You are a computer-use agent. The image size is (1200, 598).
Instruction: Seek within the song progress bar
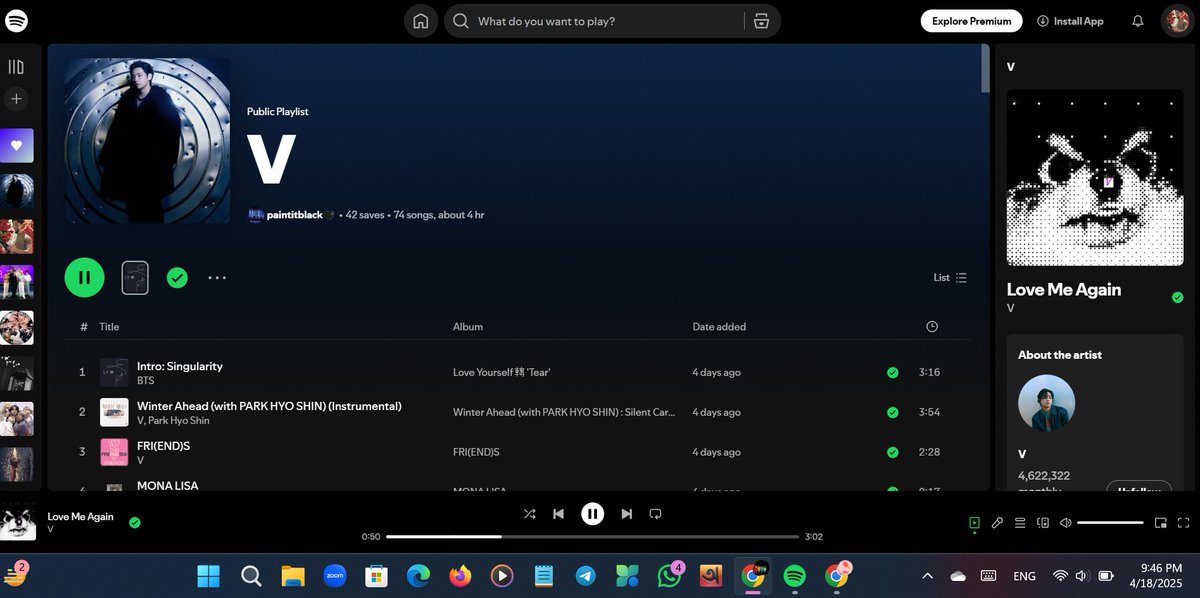[x=591, y=537]
